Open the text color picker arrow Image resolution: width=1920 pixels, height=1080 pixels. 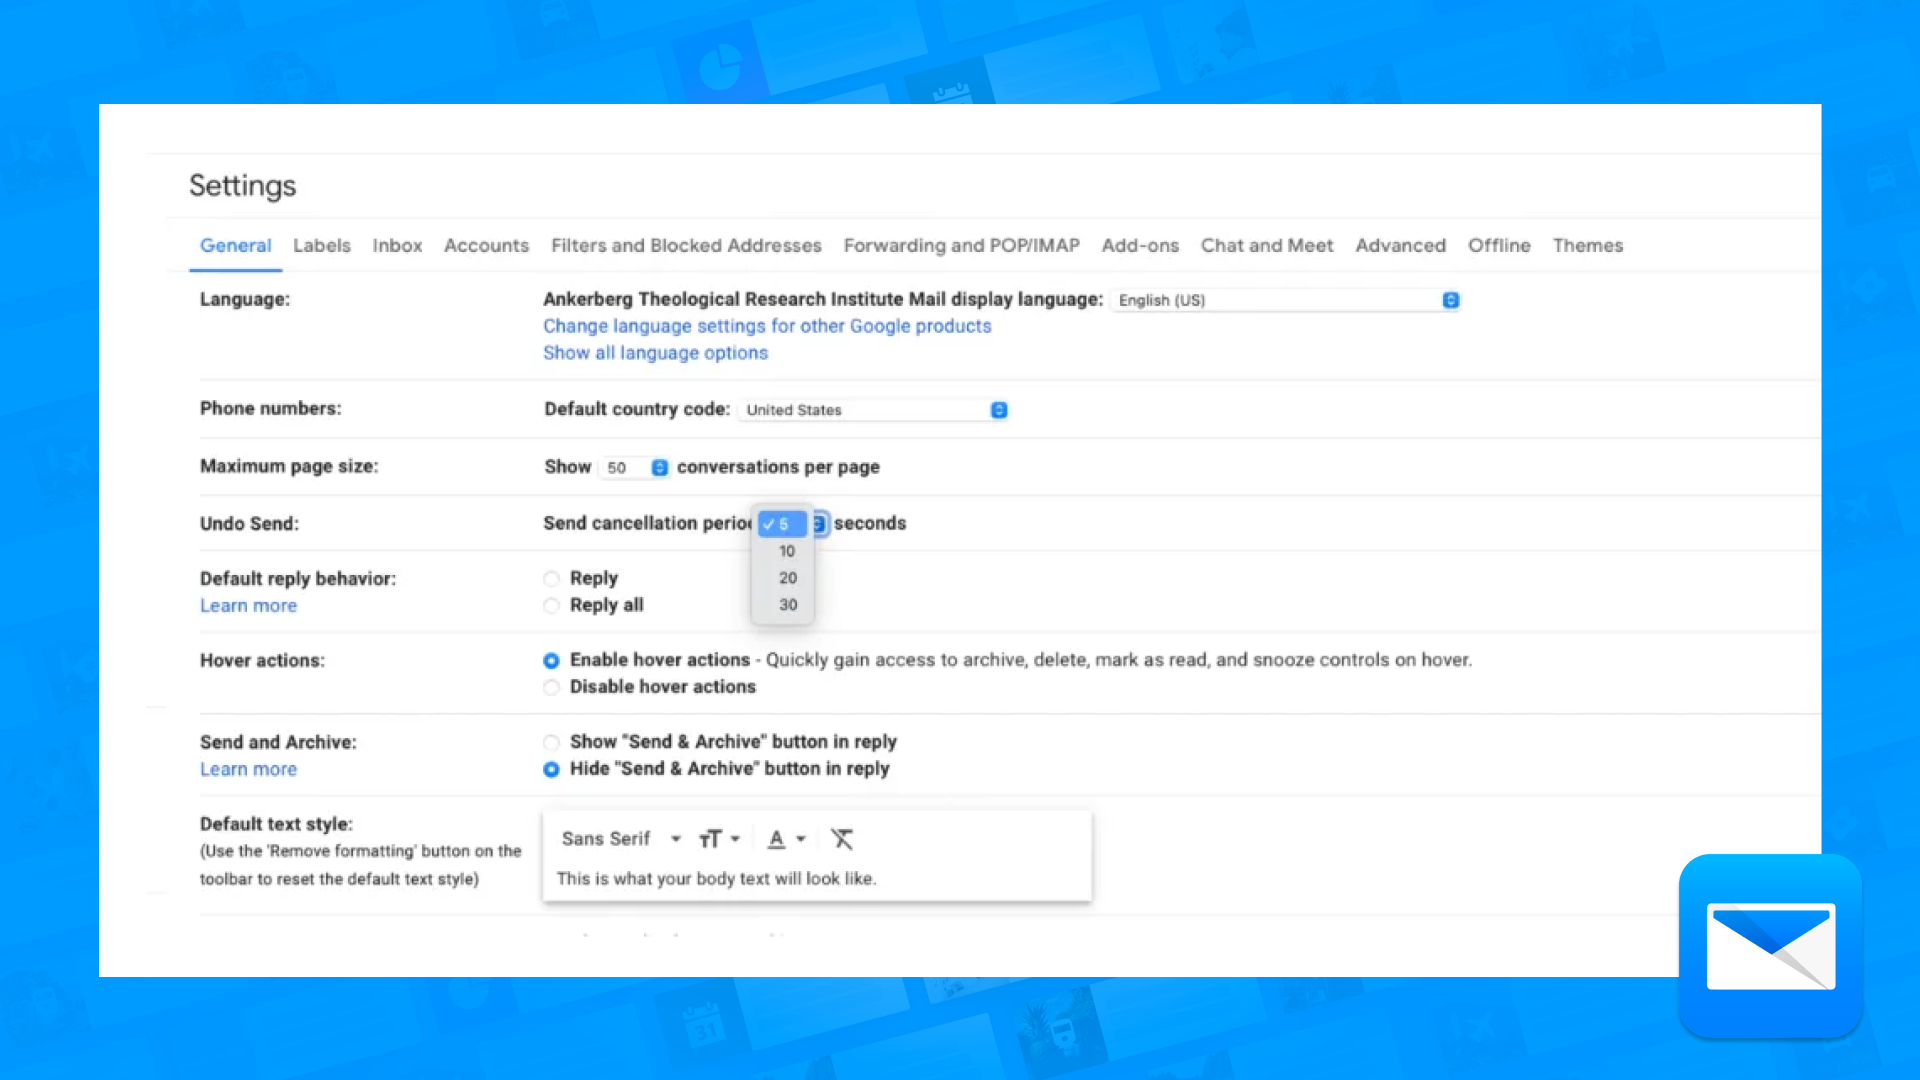coord(798,840)
